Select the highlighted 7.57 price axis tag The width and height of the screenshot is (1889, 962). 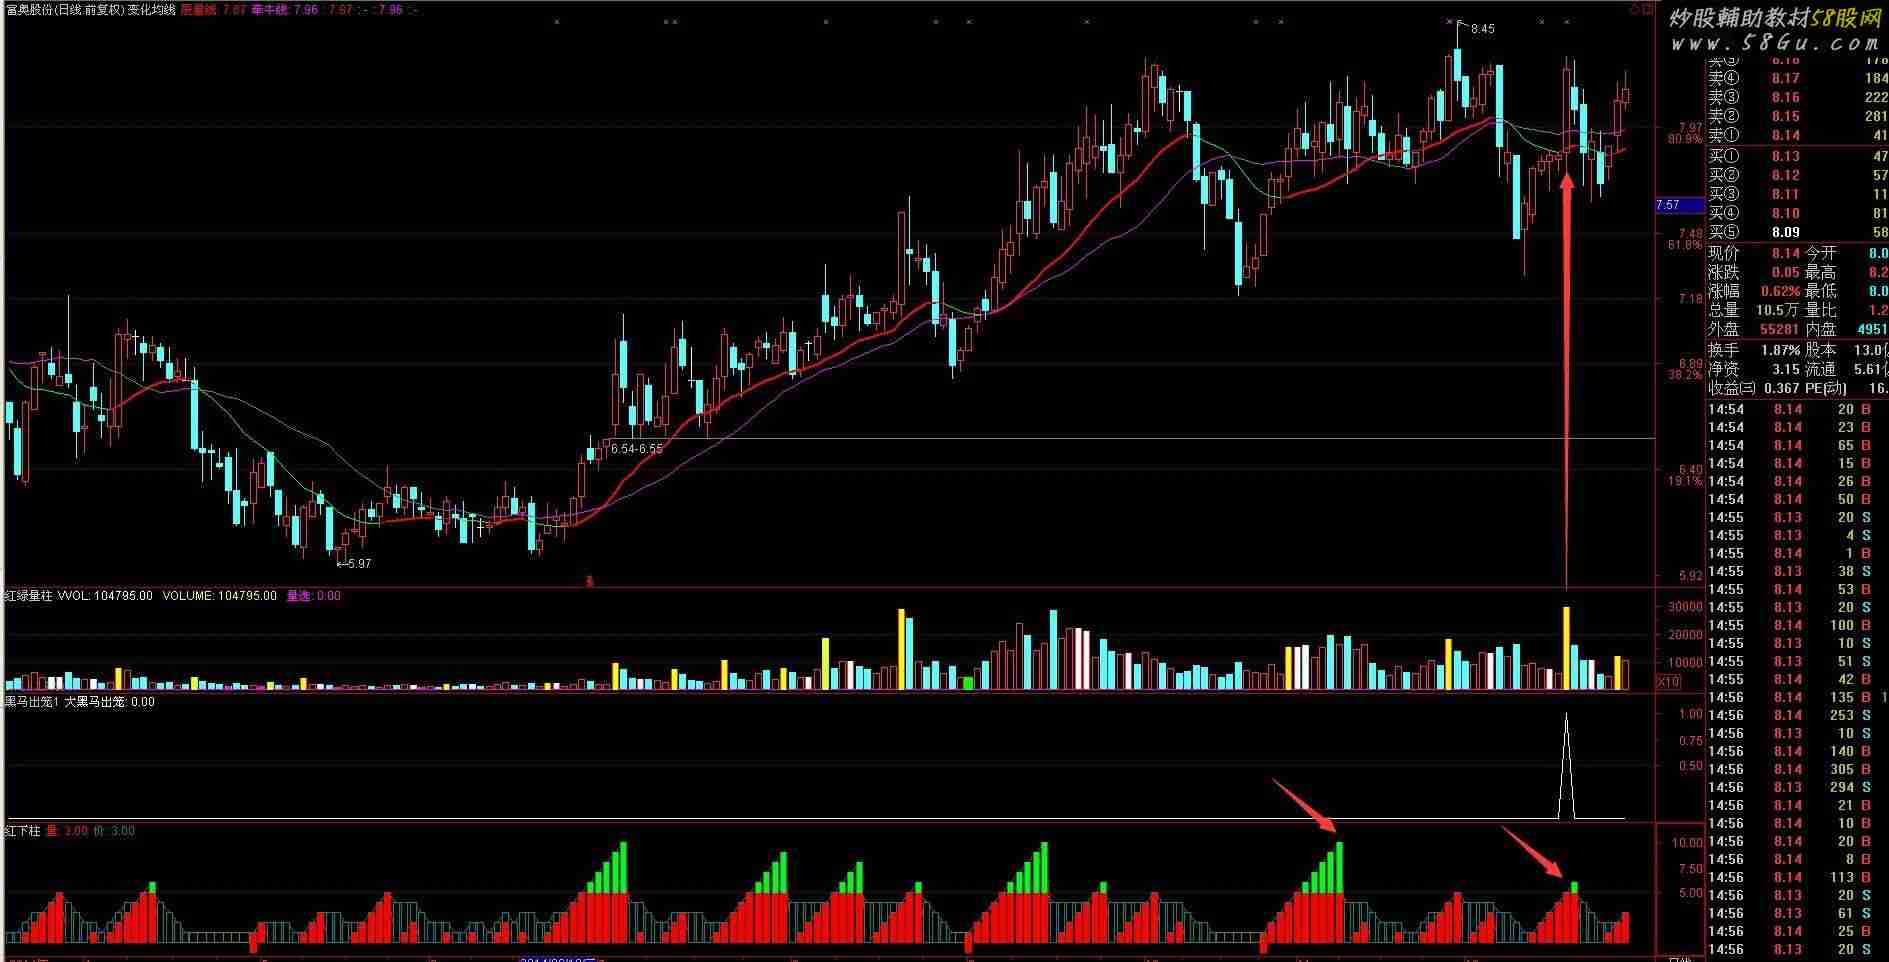point(1680,205)
